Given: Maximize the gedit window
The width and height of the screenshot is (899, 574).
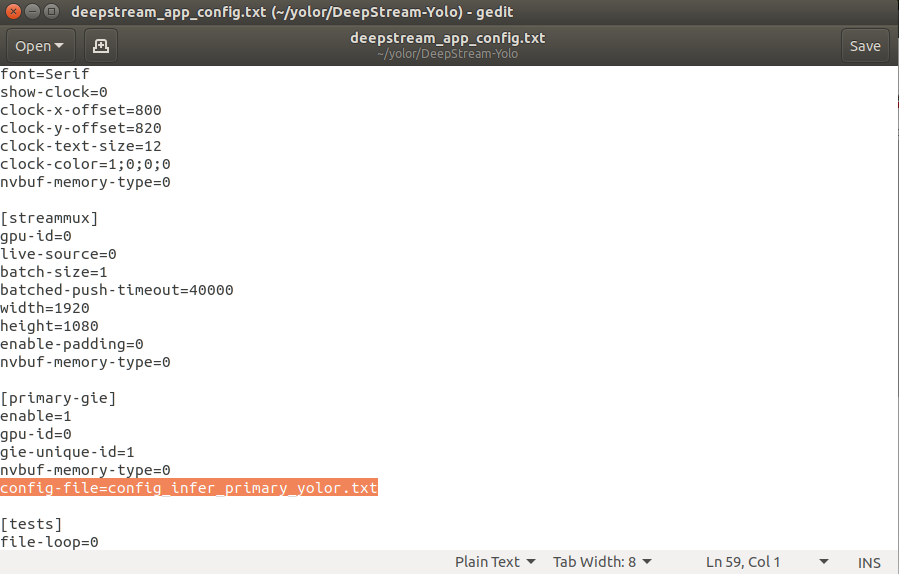Looking at the screenshot, I should click(52, 11).
